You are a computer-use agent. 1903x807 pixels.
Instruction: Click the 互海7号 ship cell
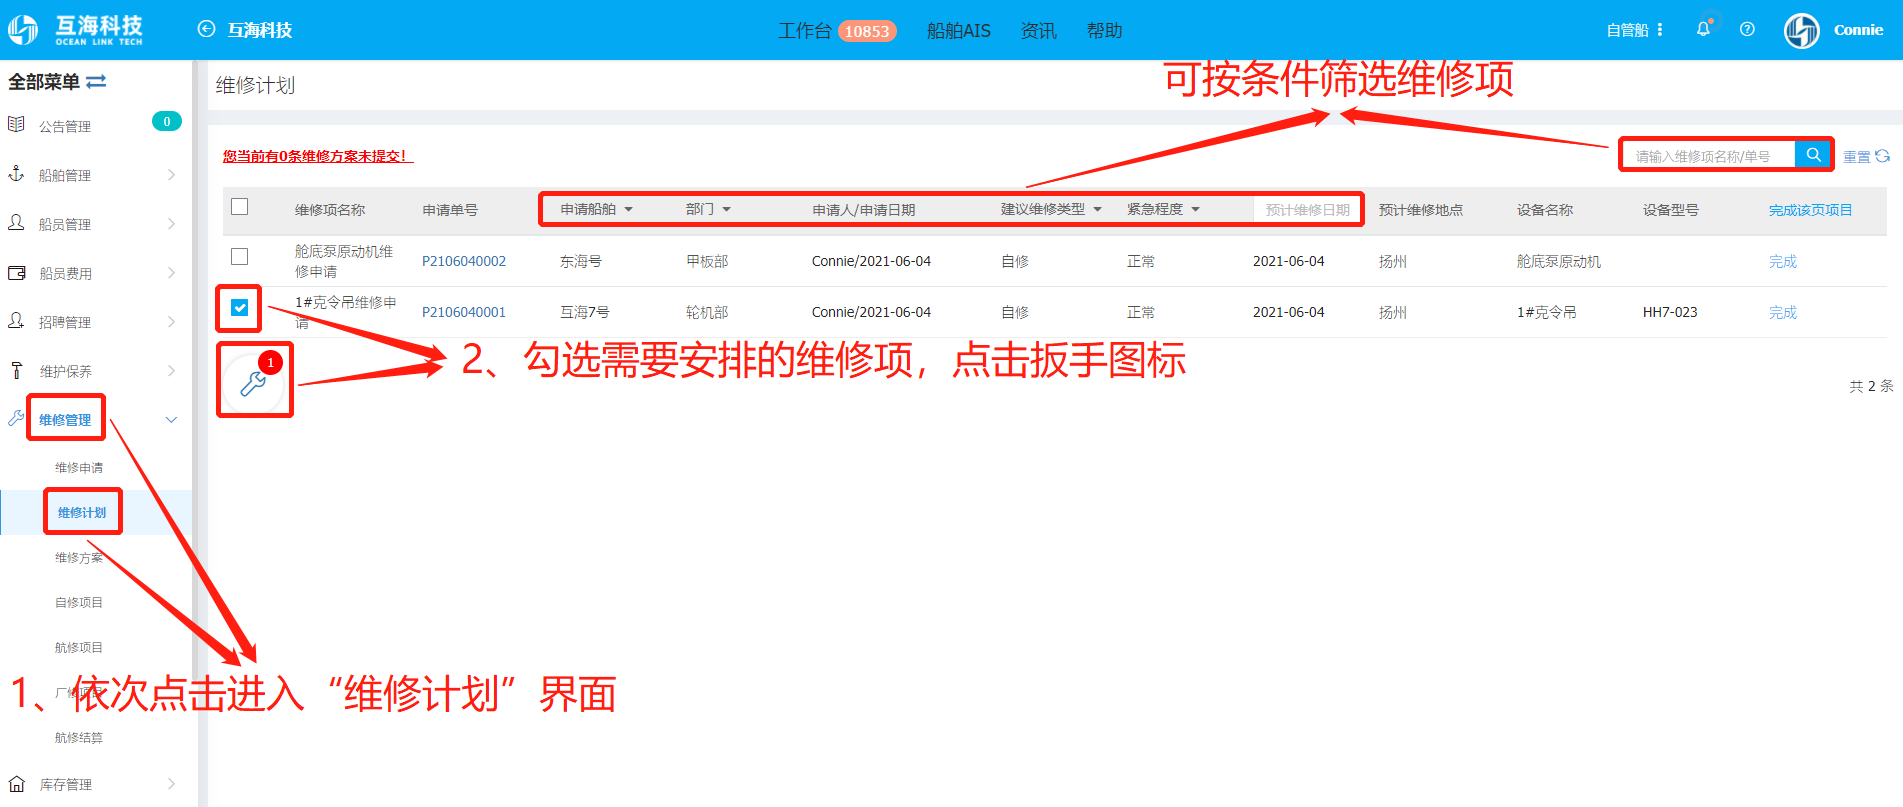click(x=585, y=312)
